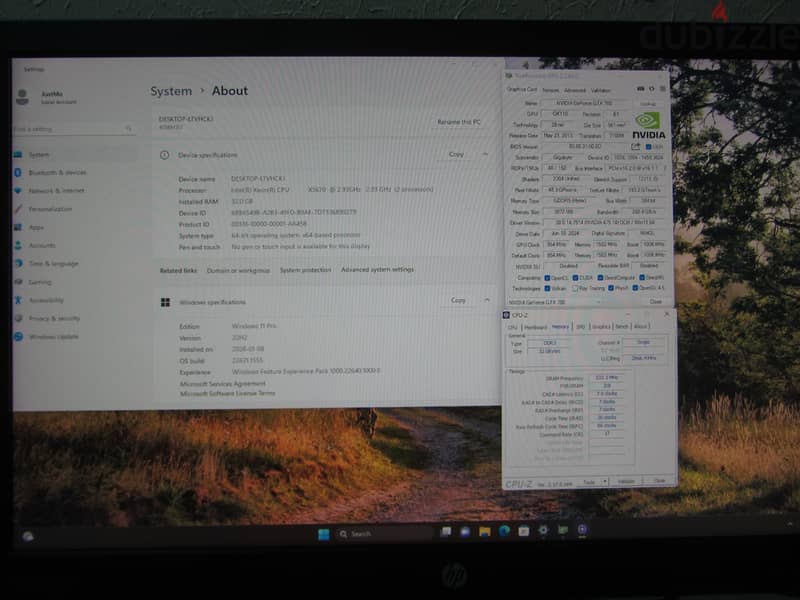This screenshot has width=800, height=600.
Task: Open Advanced system settings link
Action: point(377,269)
